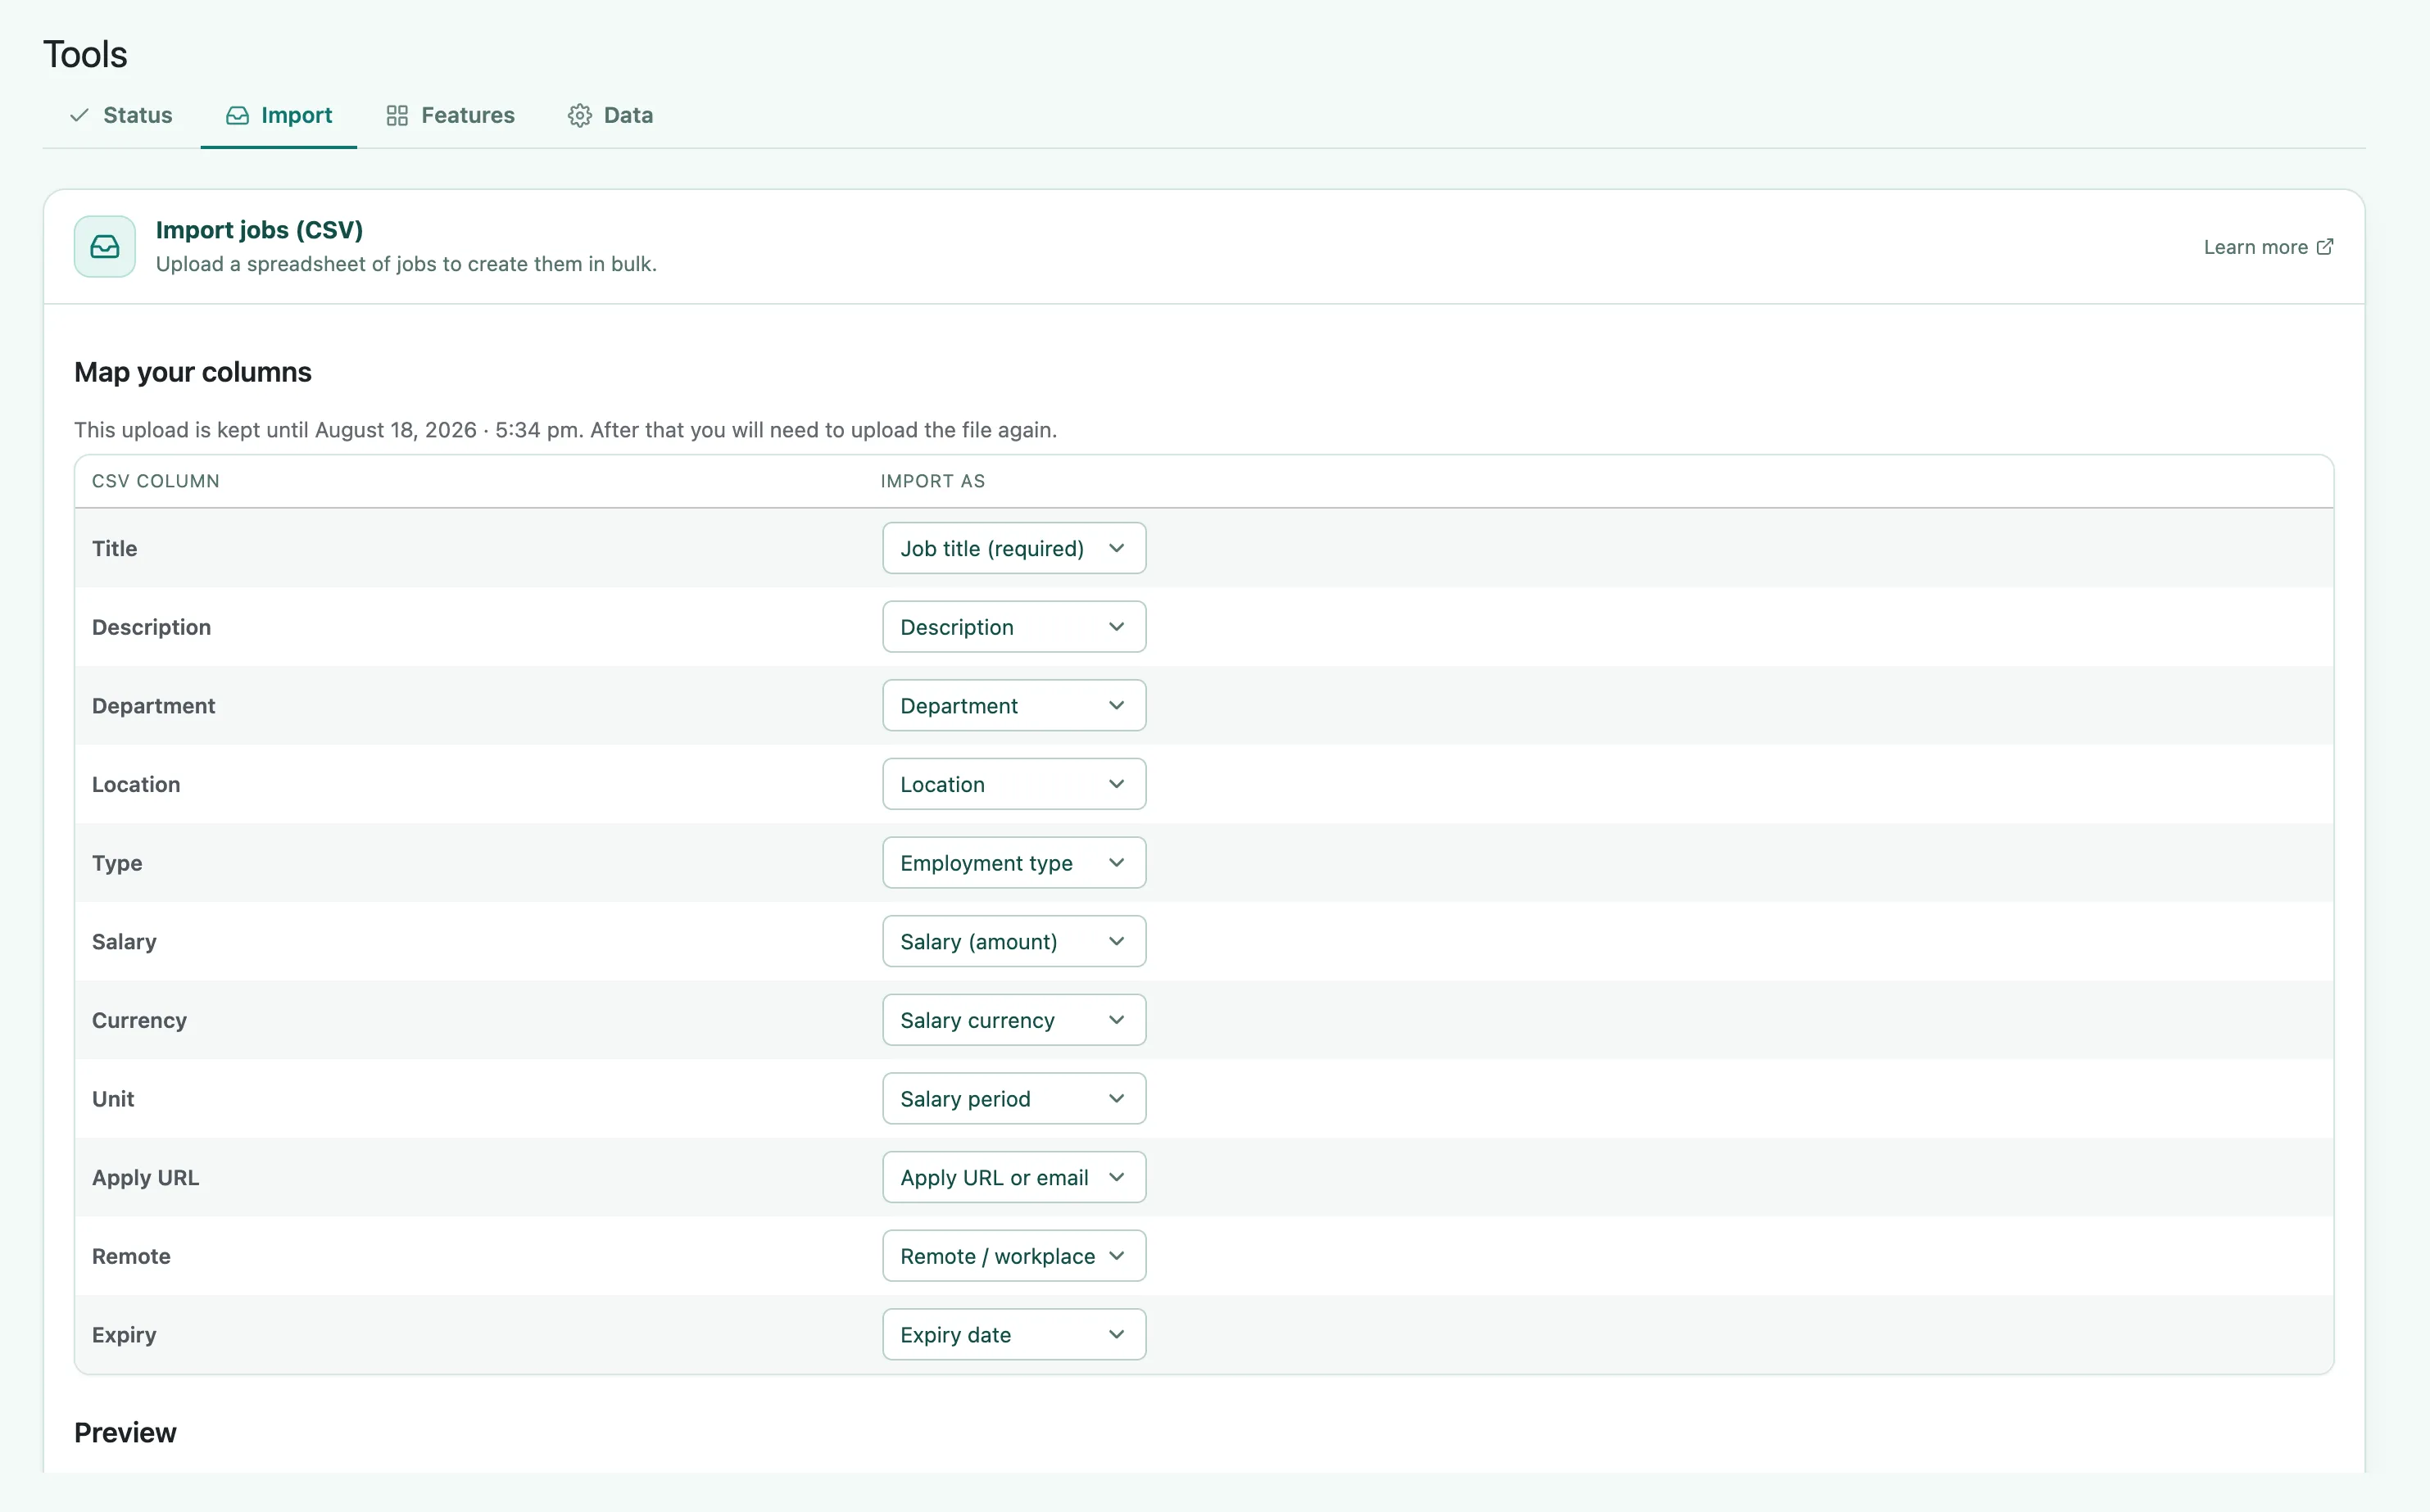This screenshot has height=1512, width=2430.
Task: Select the Currency CSV column label
Action: coord(139,1020)
